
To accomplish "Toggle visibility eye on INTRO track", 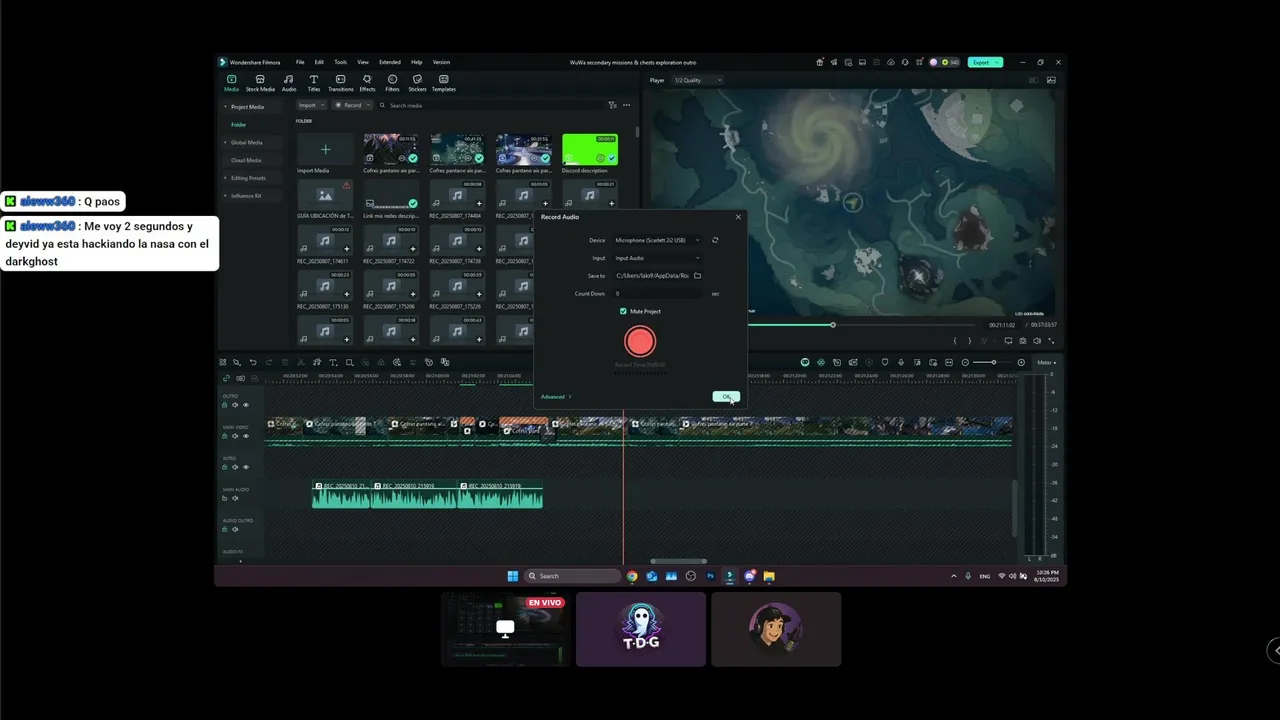I will click(x=245, y=467).
